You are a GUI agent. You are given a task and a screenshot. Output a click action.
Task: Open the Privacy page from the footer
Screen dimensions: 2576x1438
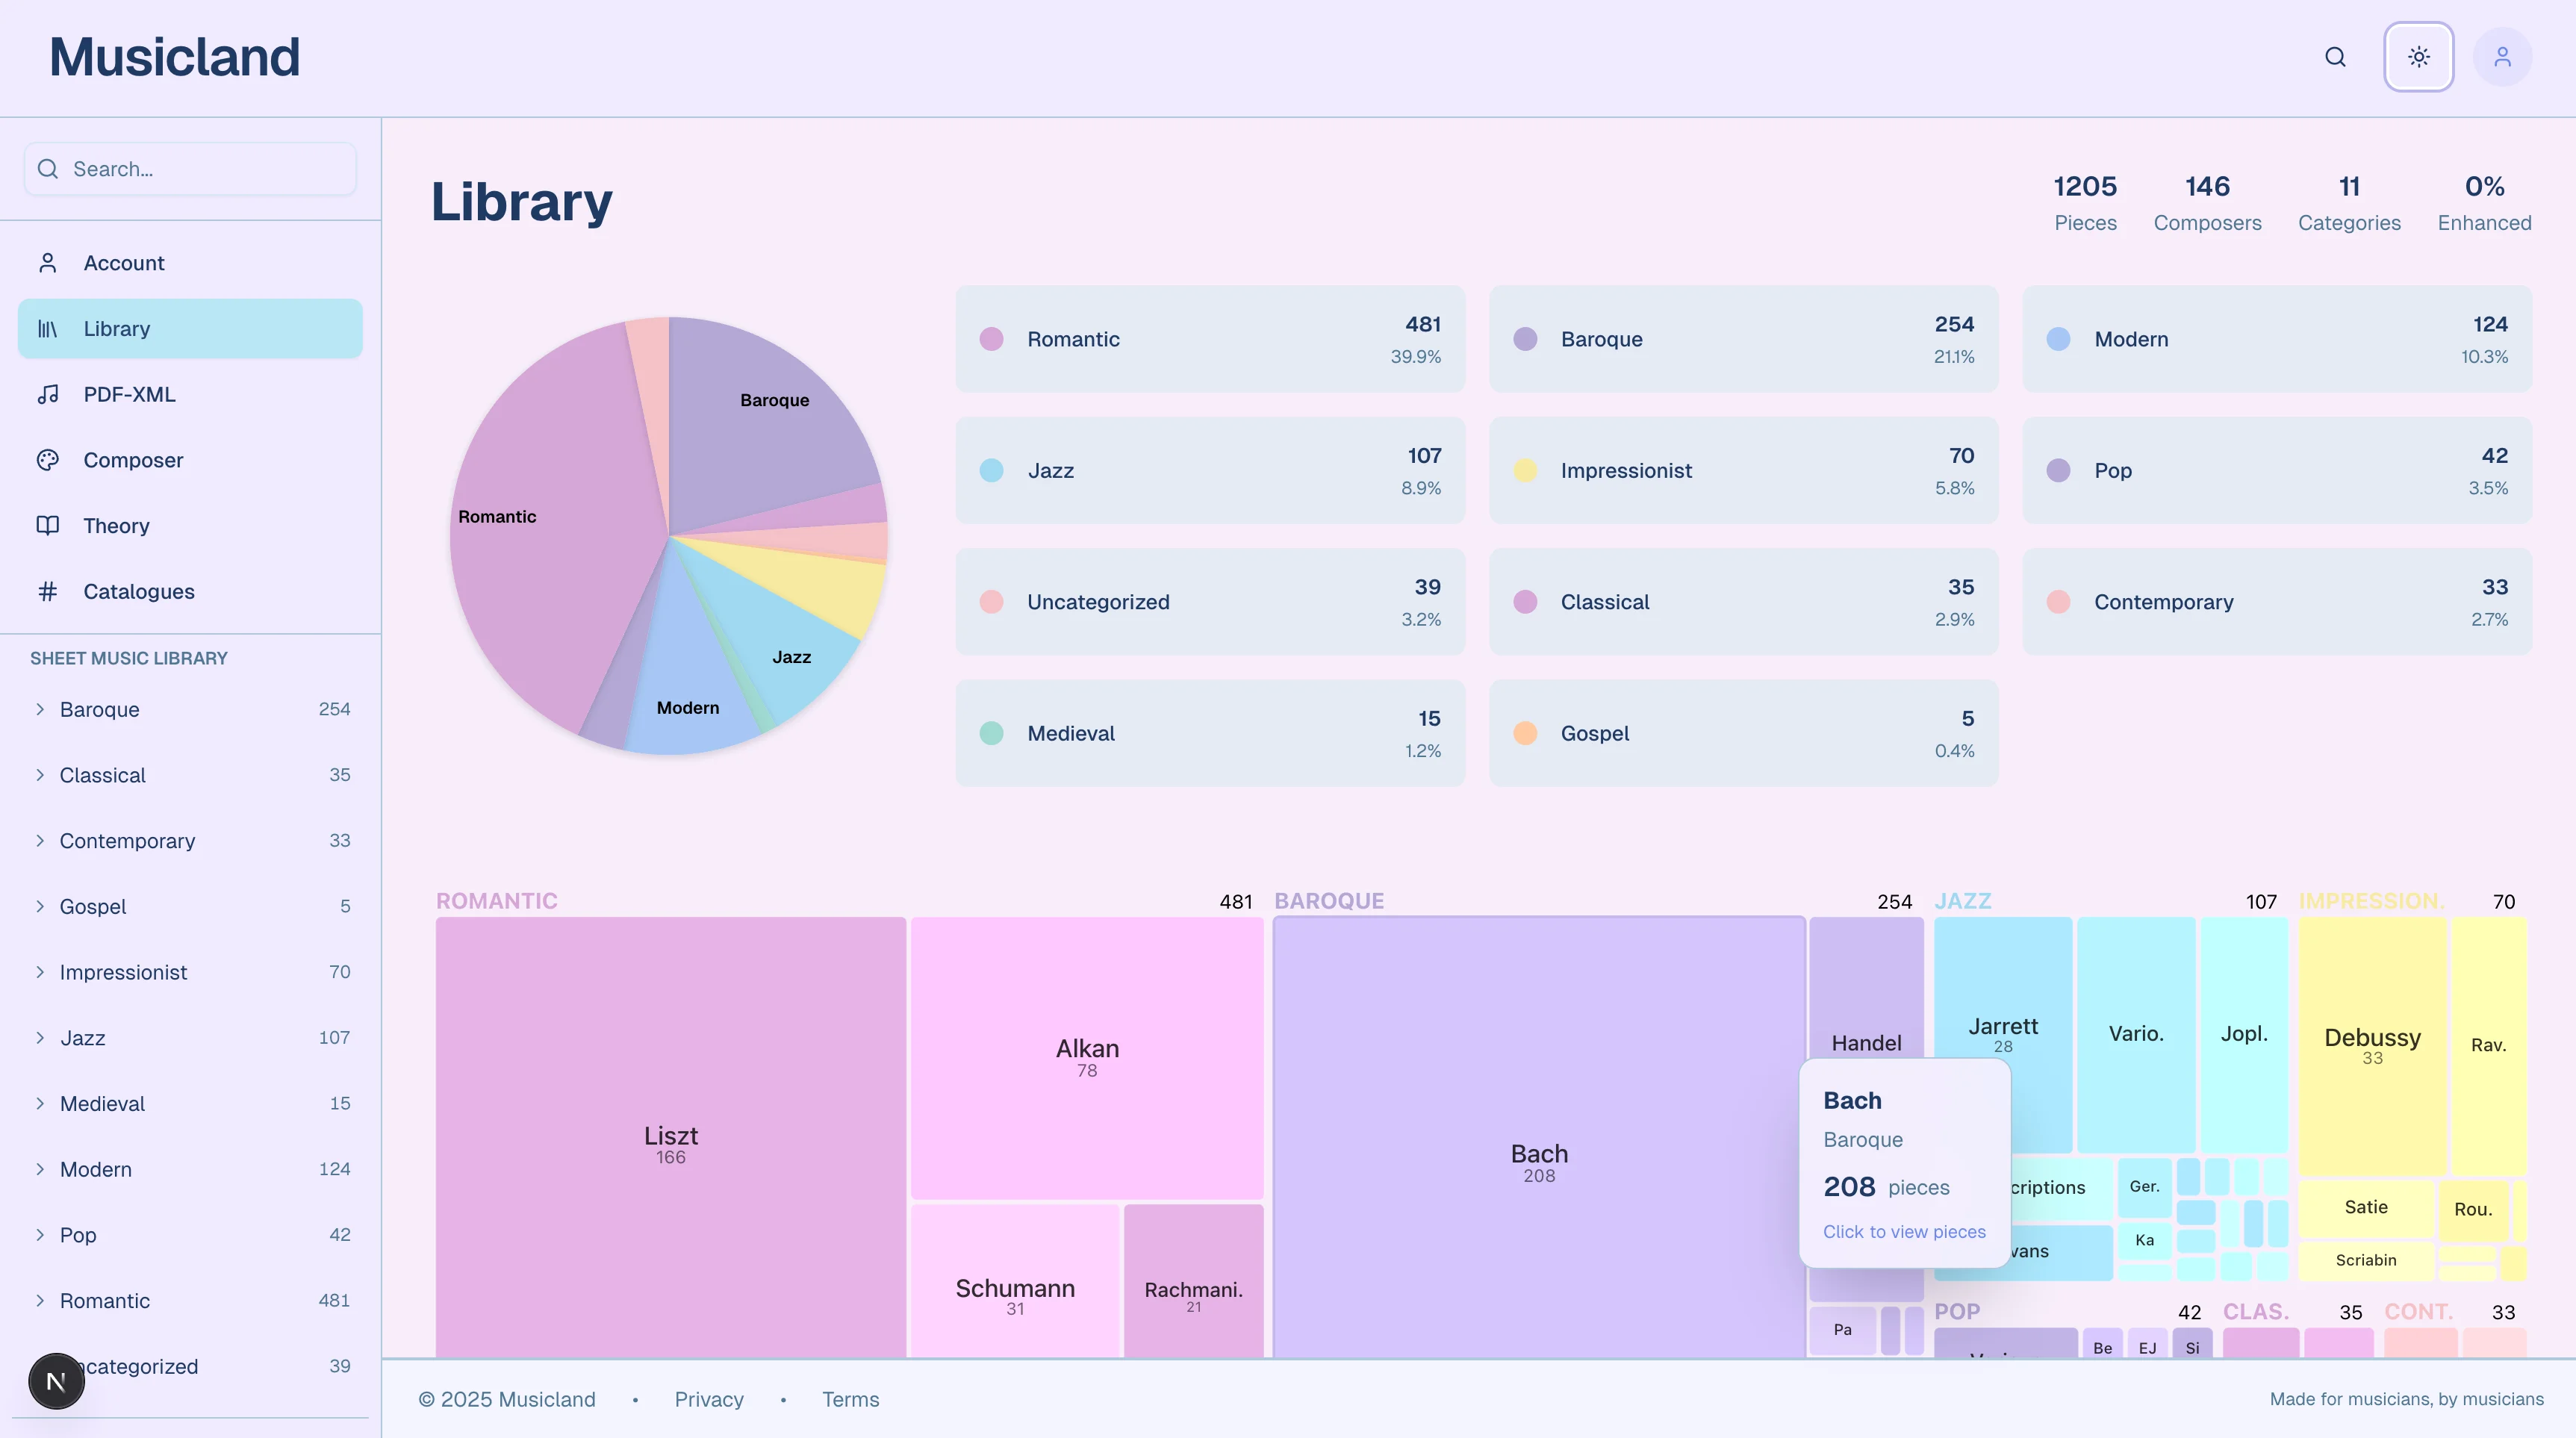[x=708, y=1400]
